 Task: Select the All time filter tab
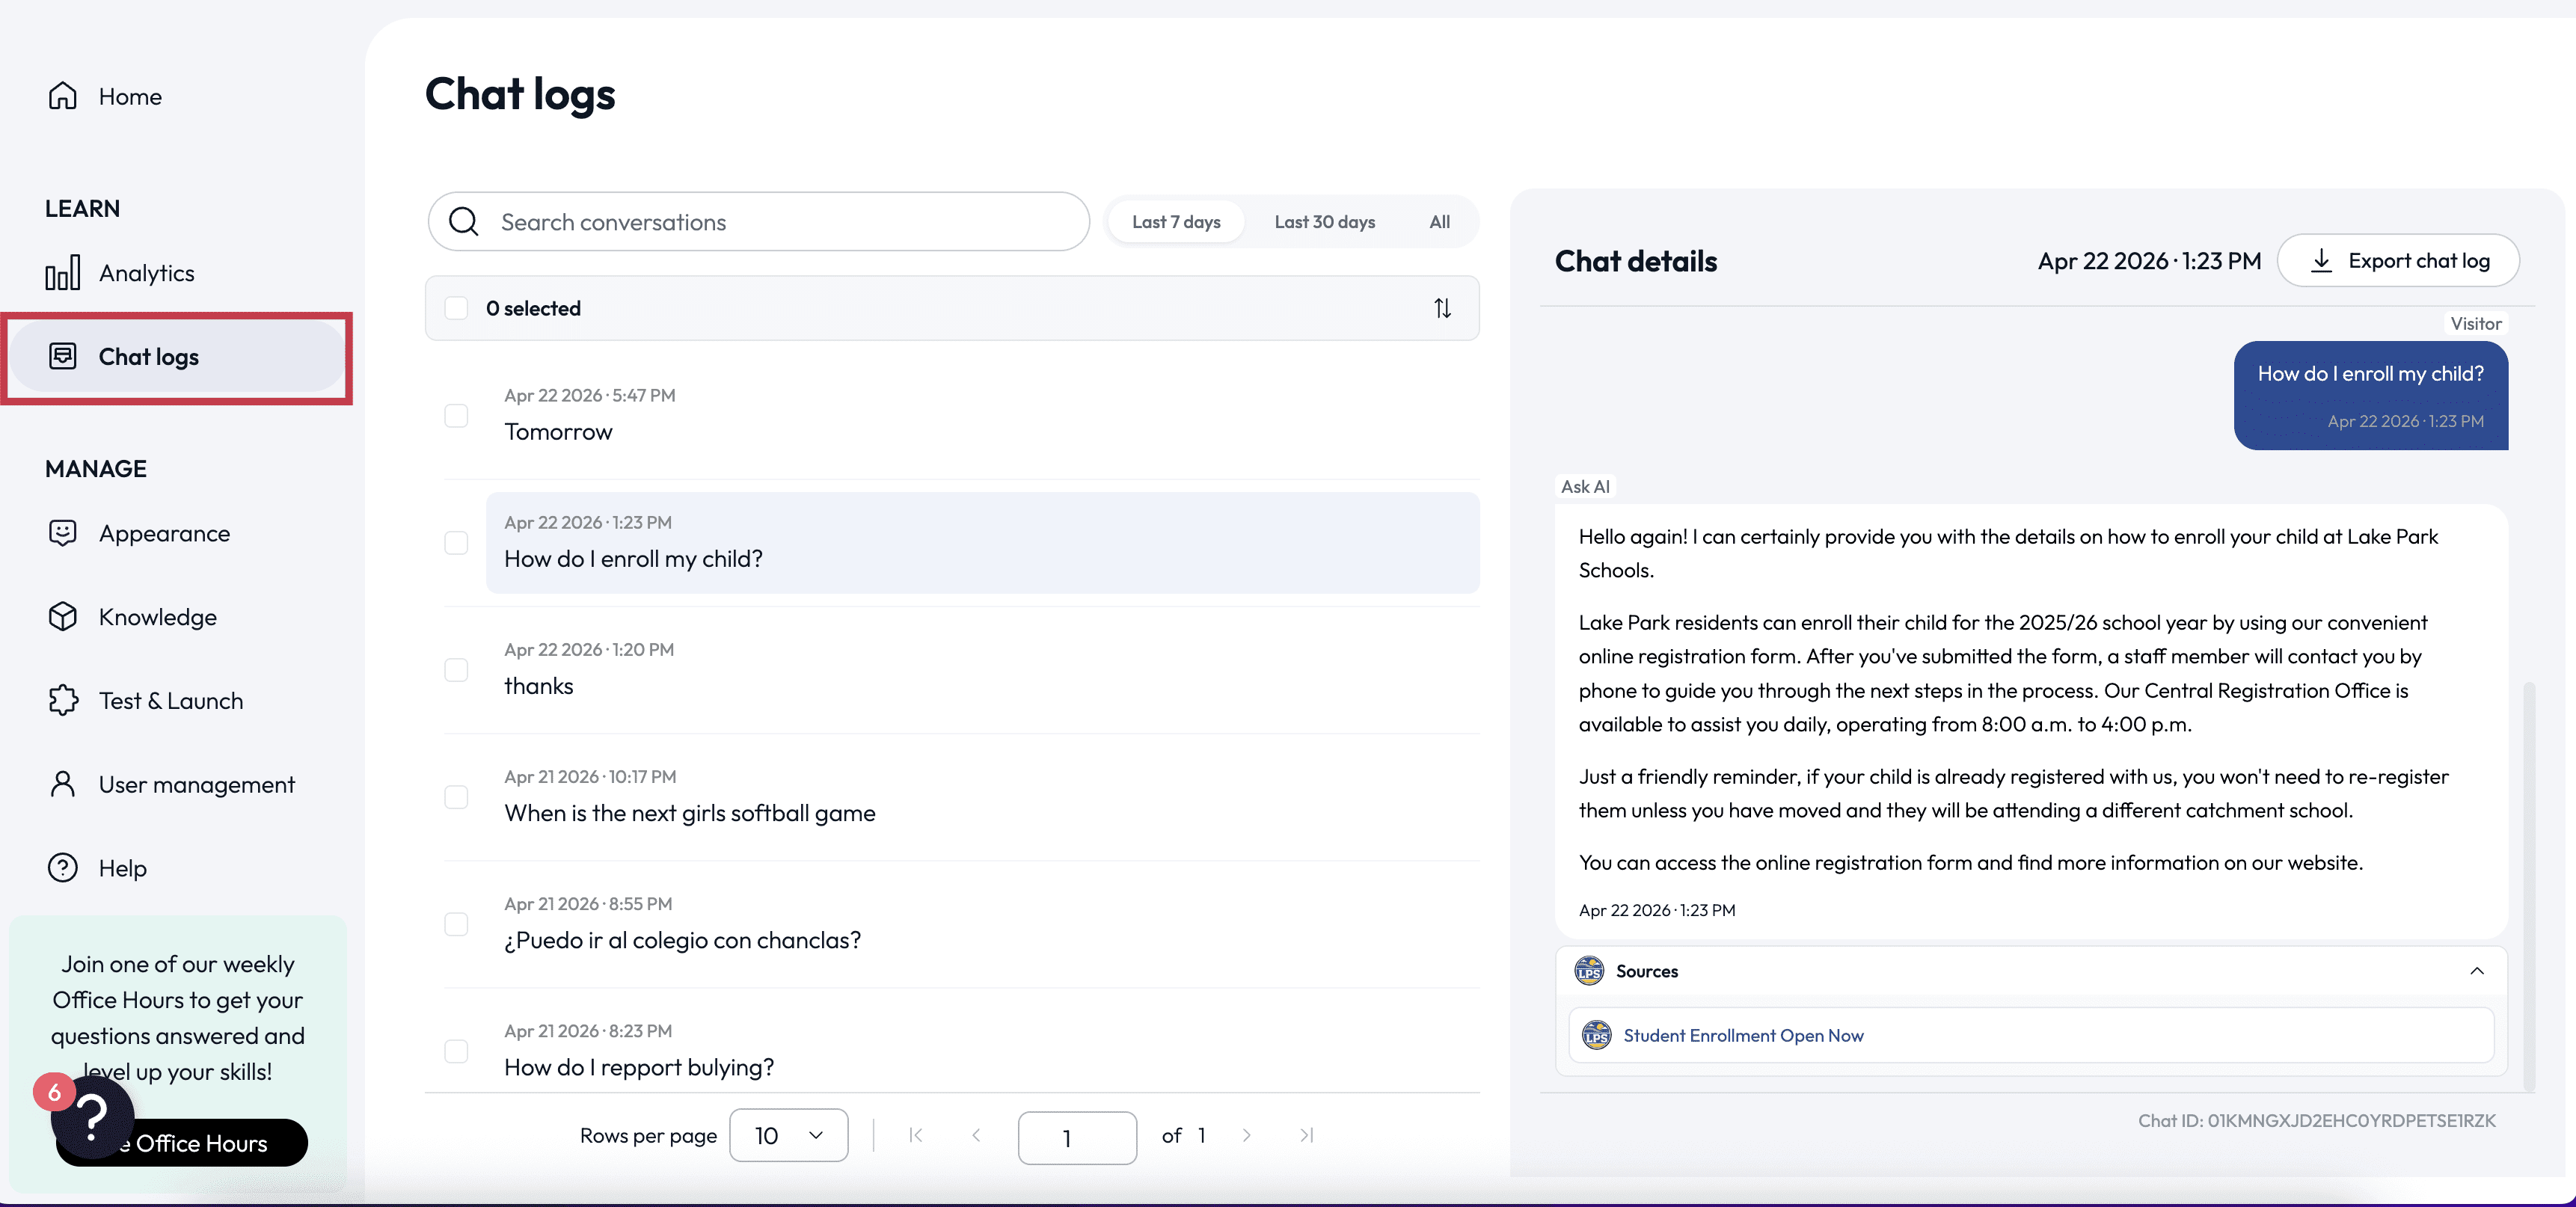point(1439,222)
